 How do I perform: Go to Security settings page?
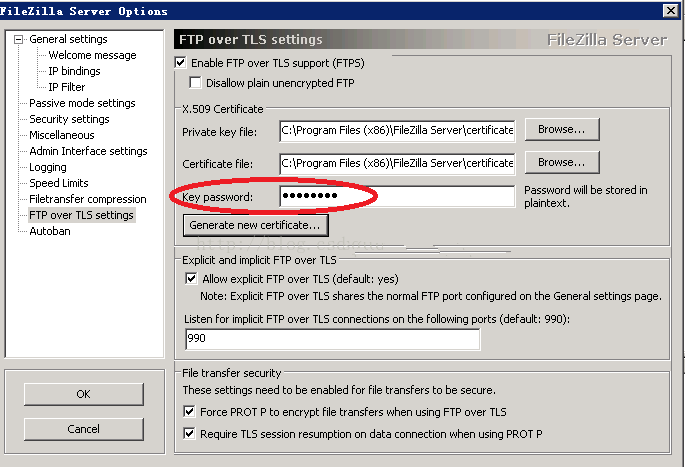coord(69,119)
